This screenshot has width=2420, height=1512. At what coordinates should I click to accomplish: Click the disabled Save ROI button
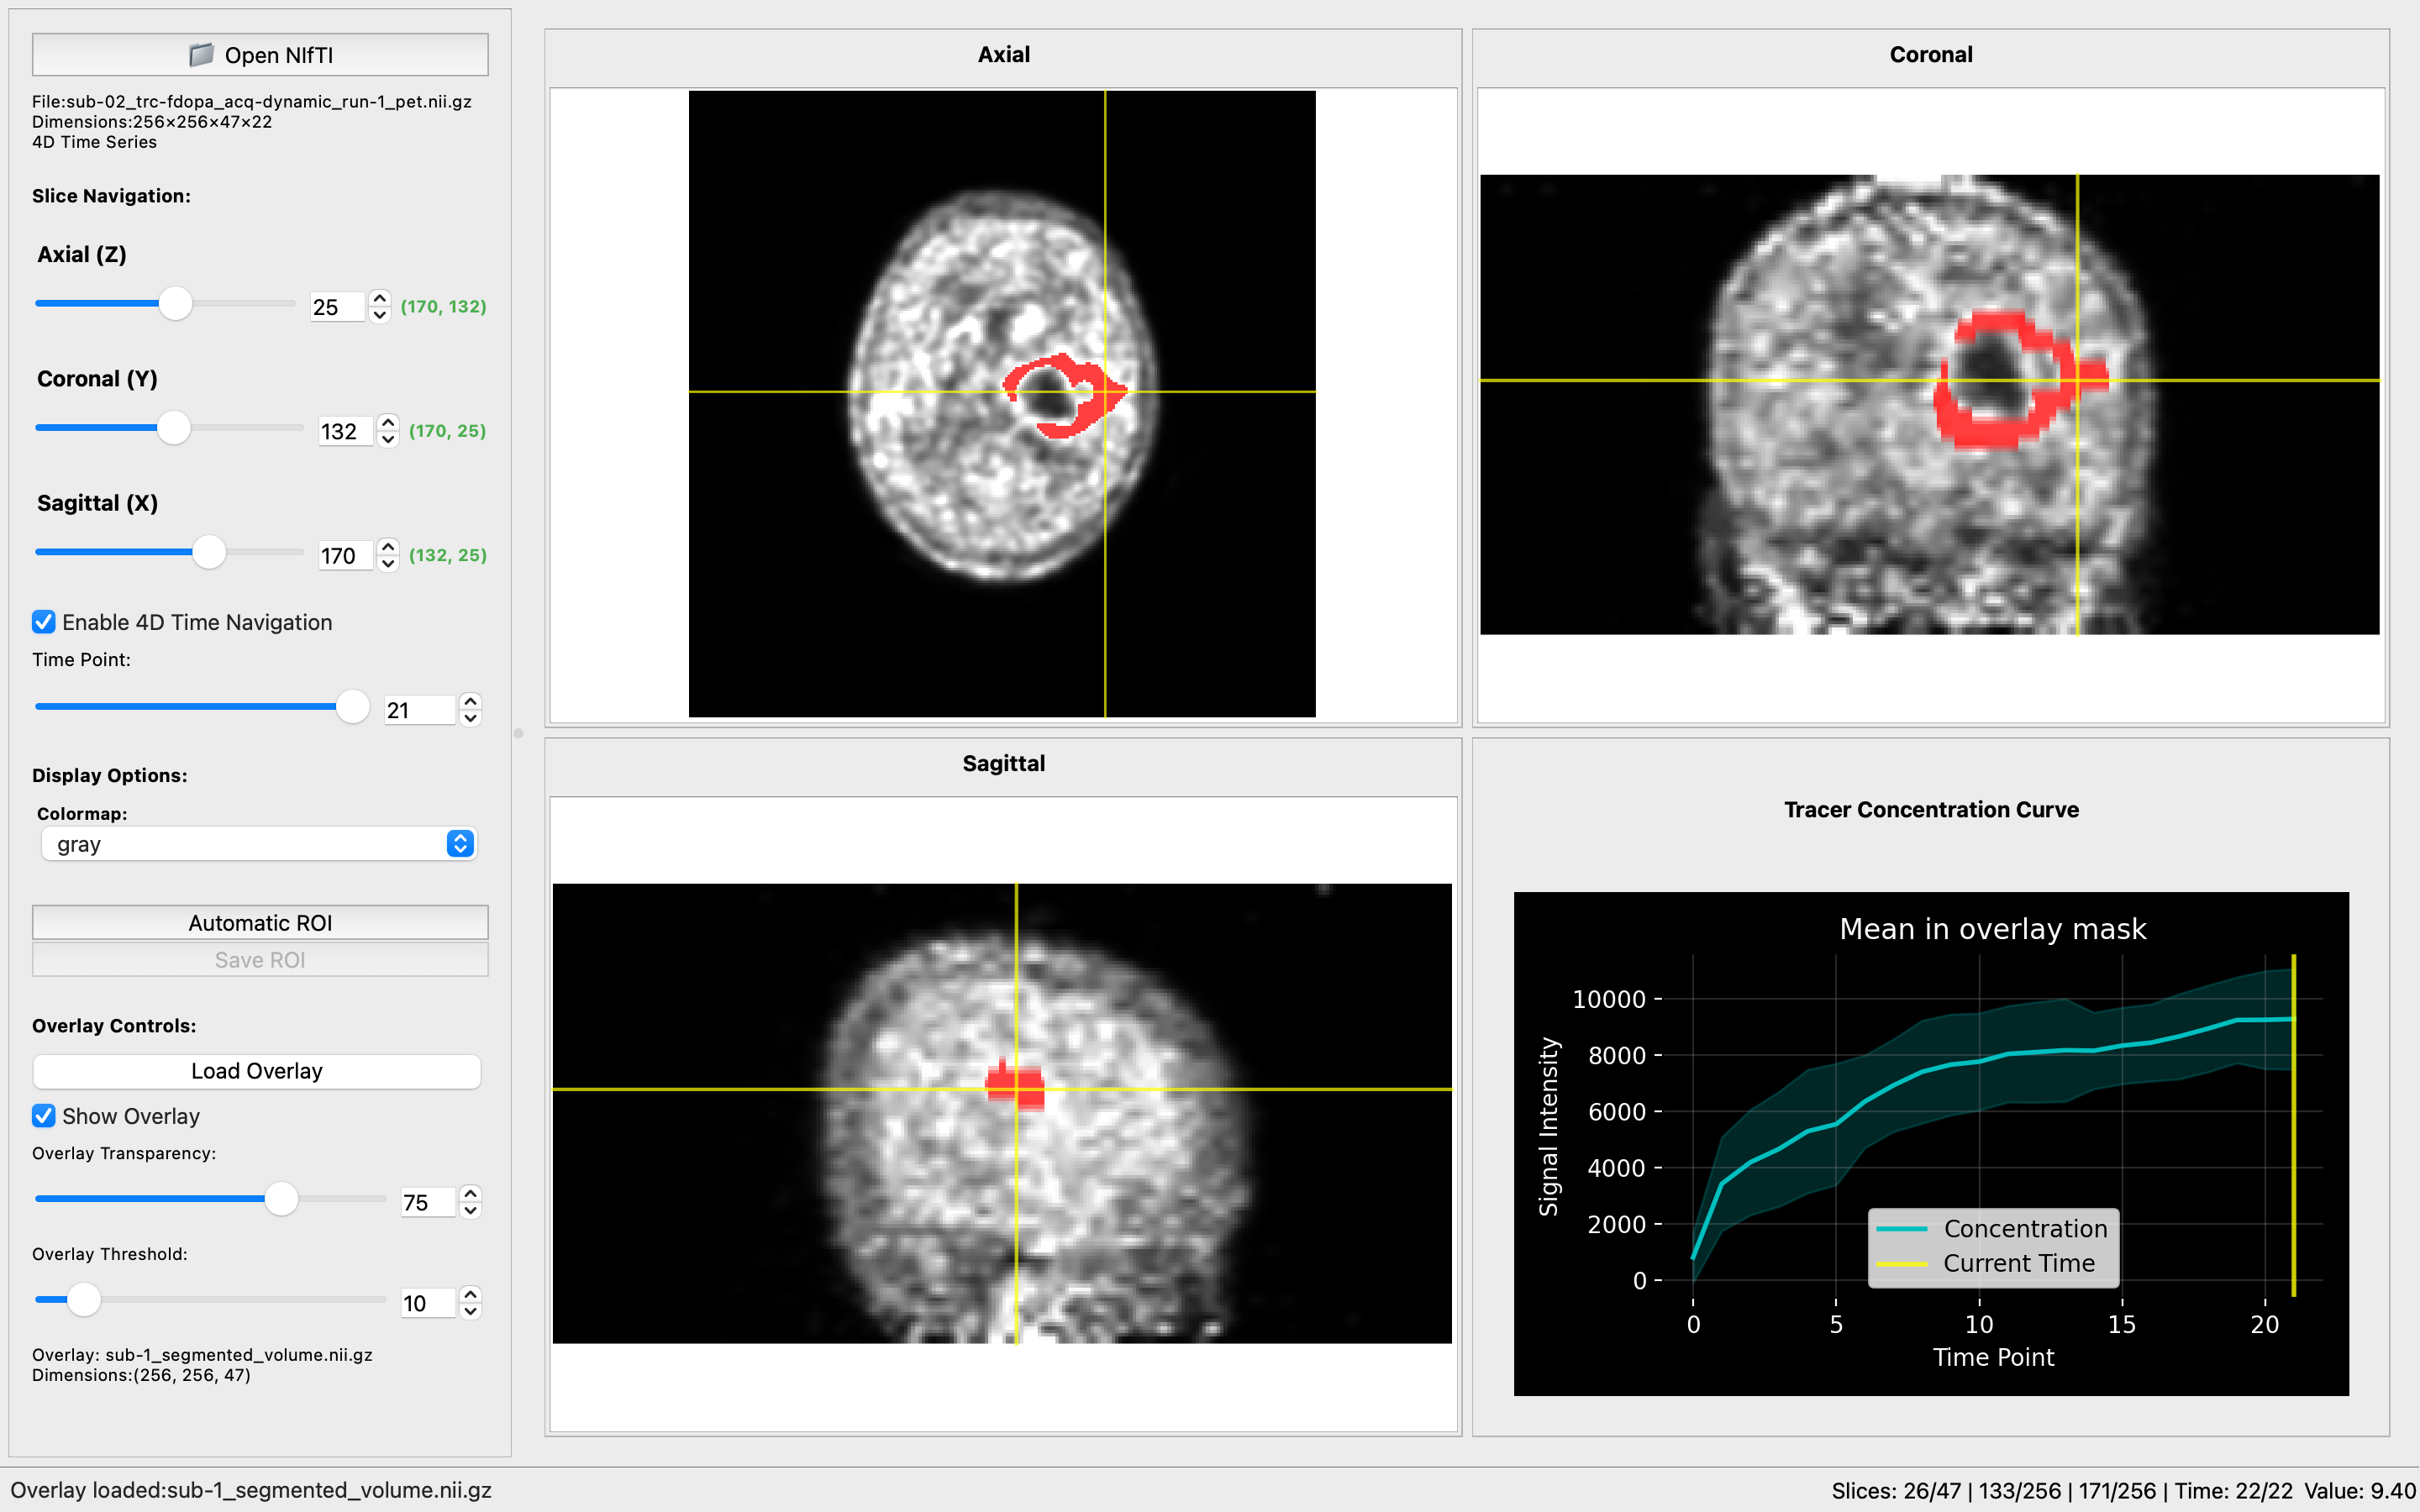tap(260, 960)
